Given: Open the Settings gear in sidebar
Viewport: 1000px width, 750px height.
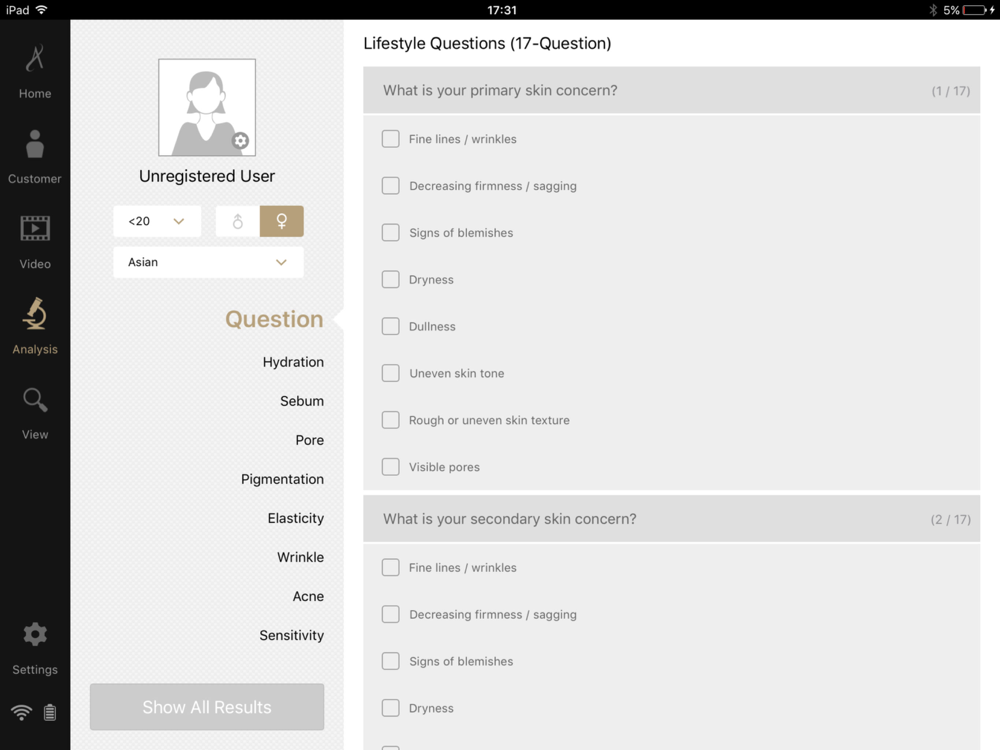Looking at the screenshot, I should [35, 635].
